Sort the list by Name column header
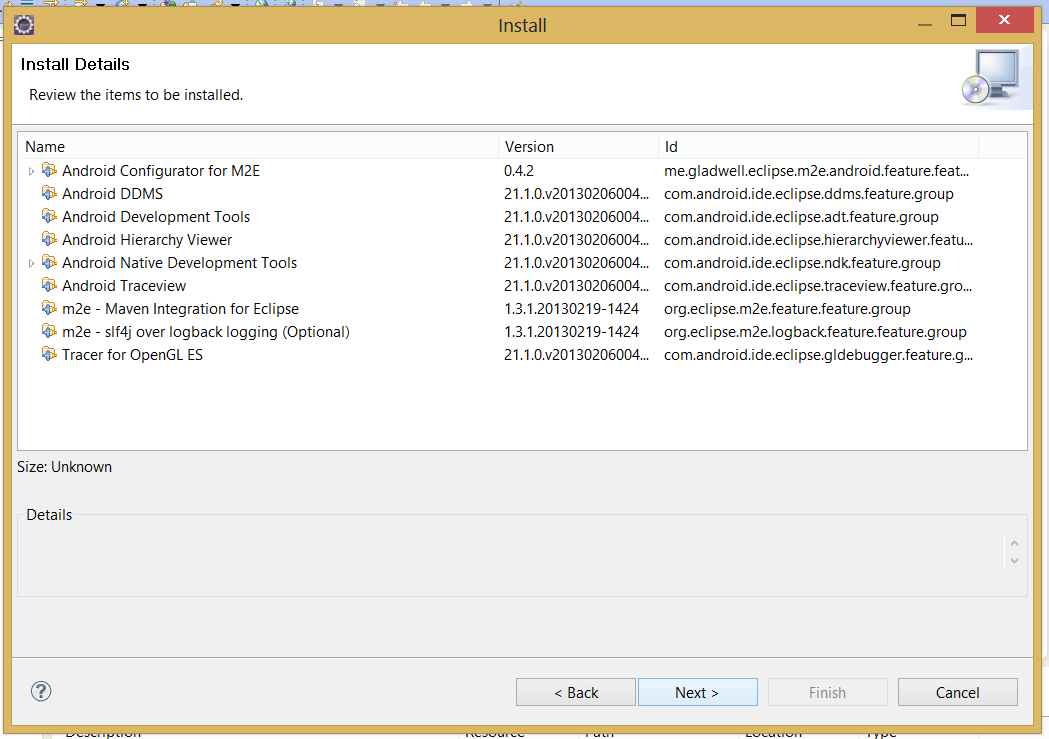 point(258,147)
